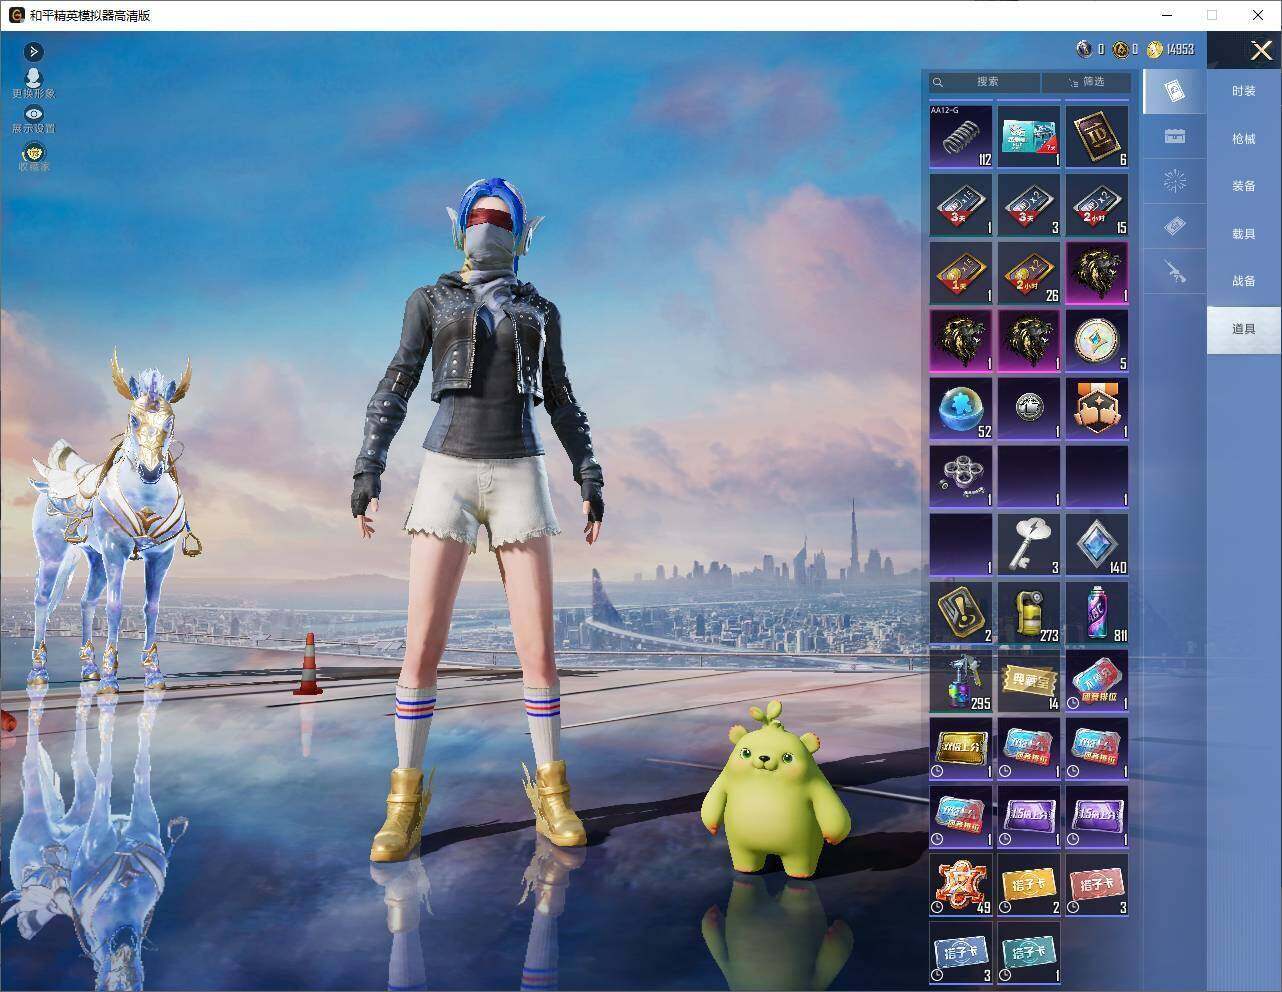The height and width of the screenshot is (992, 1282).
Task: Switch to the 载具 vehicles tab
Action: (1243, 234)
